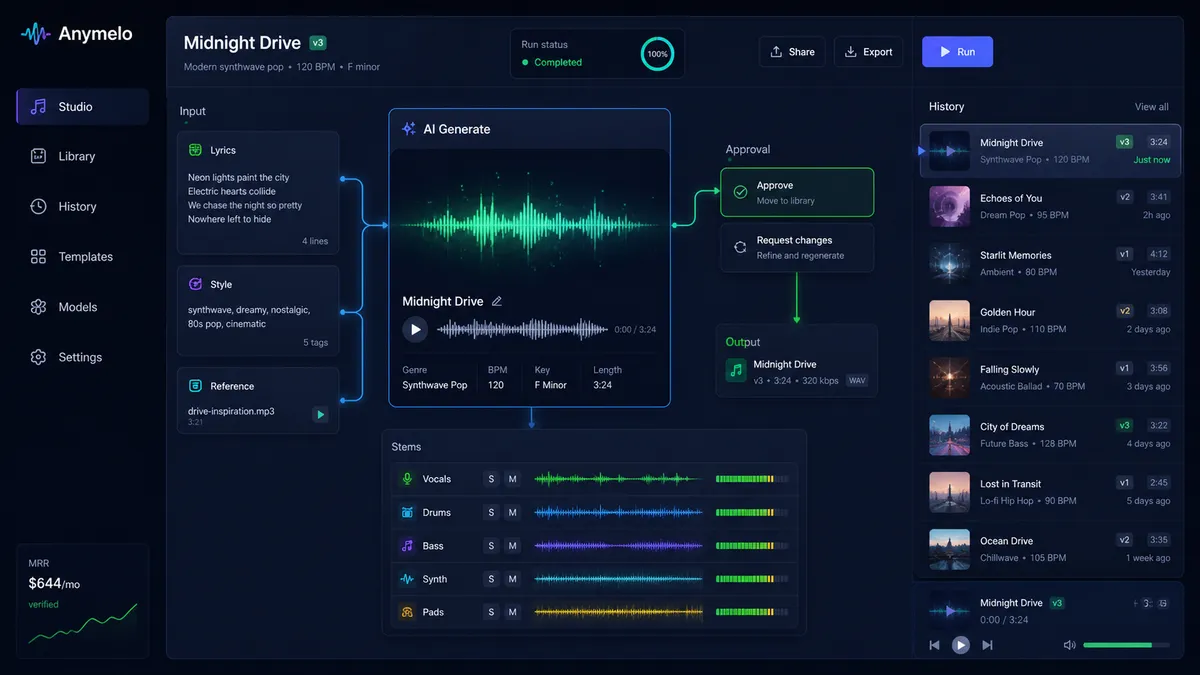Open the Starlit Memories history entry
Screen dimensions: 1200x675
pos(1050,264)
